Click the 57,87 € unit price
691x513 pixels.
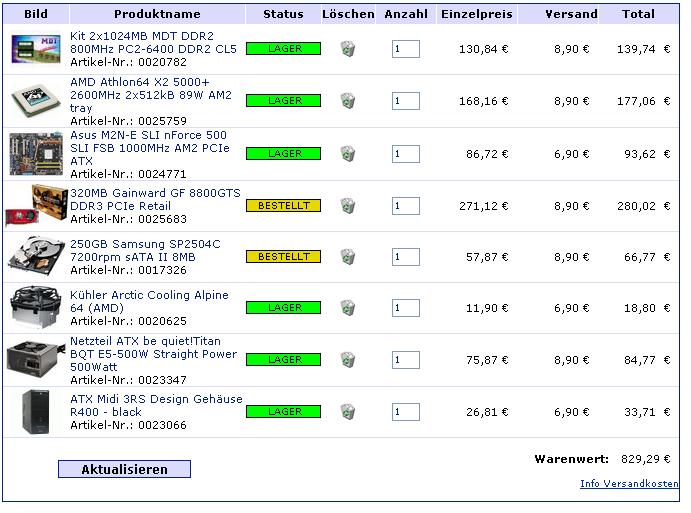coord(487,257)
